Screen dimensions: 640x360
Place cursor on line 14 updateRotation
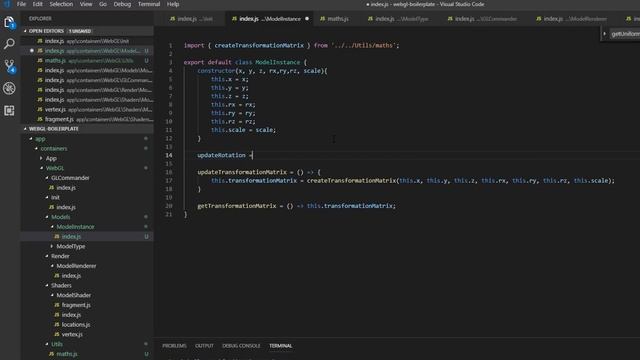221,155
